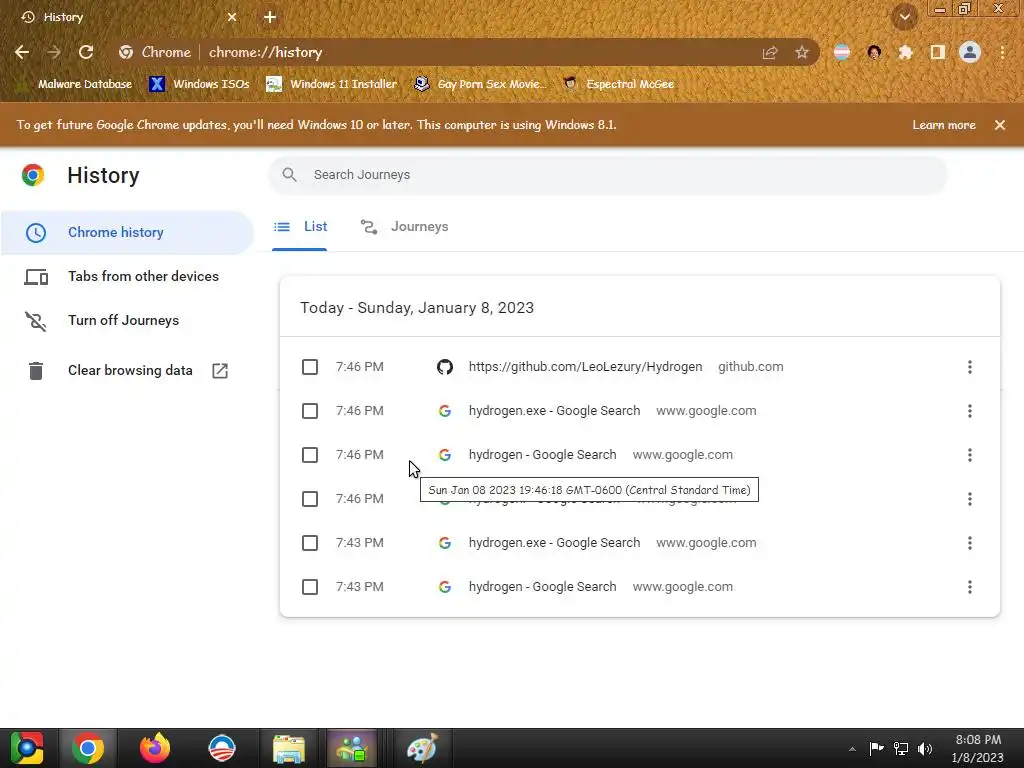Open the Malware Database bookmark
This screenshot has height=768, width=1024.
tap(74, 84)
